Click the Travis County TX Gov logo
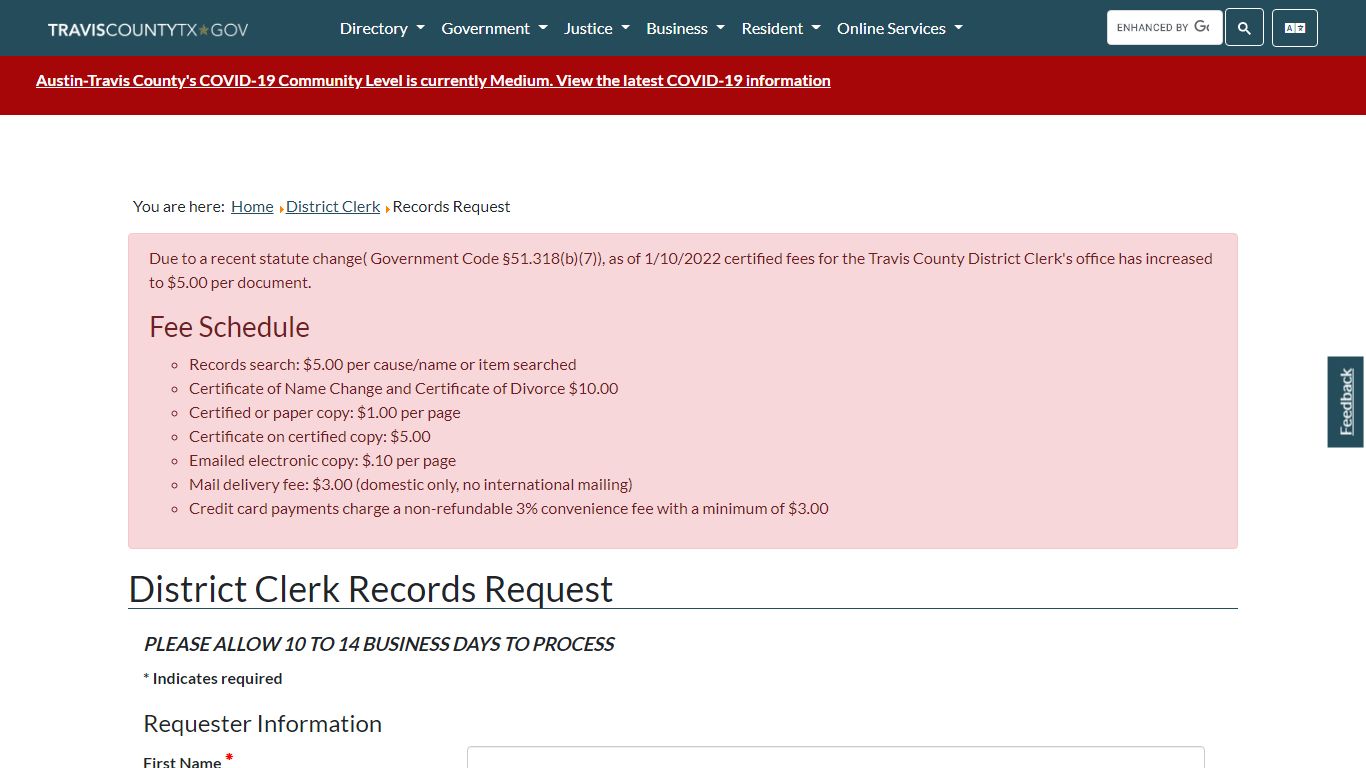Screen dimensions: 1366x768 click(x=148, y=29)
